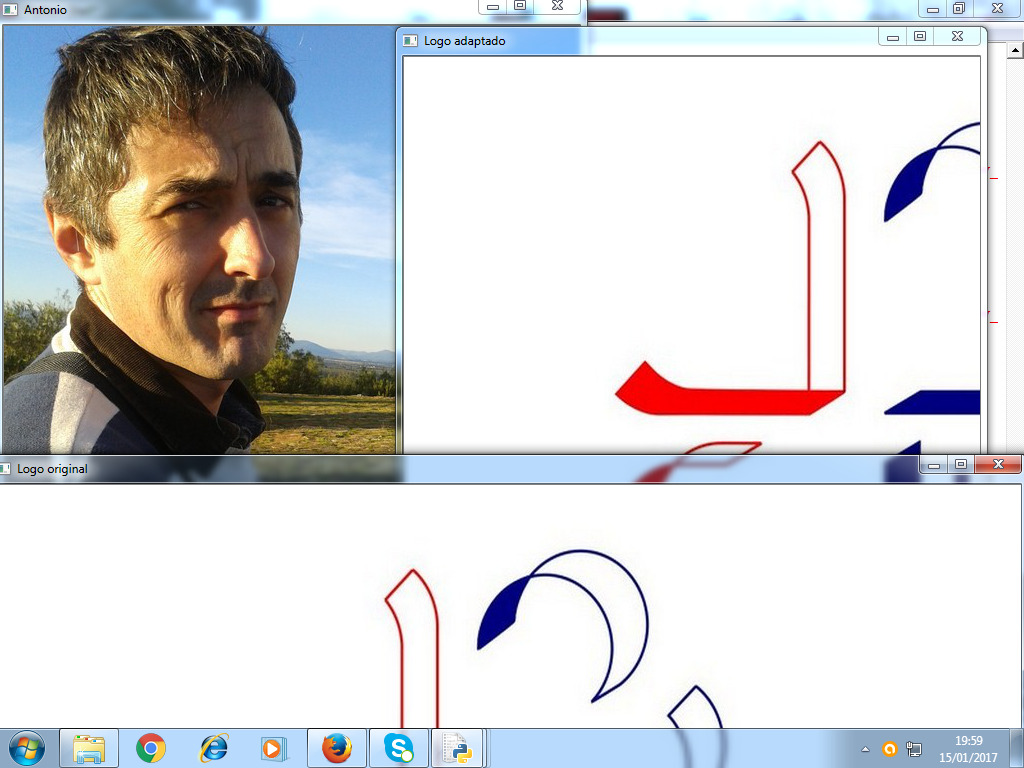Screen dimensions: 1024x768
Task: Switch to Skype in the taskbar
Action: click(x=398, y=748)
